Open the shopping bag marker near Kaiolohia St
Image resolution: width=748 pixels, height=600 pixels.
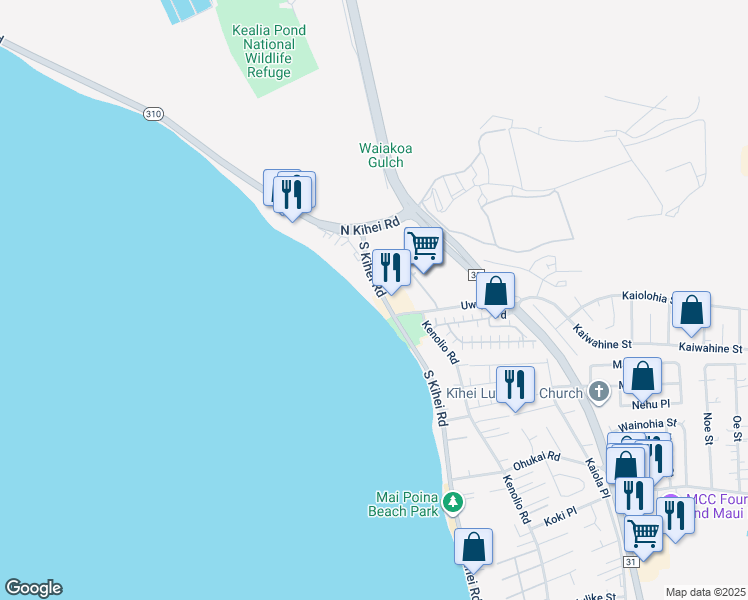(x=691, y=310)
